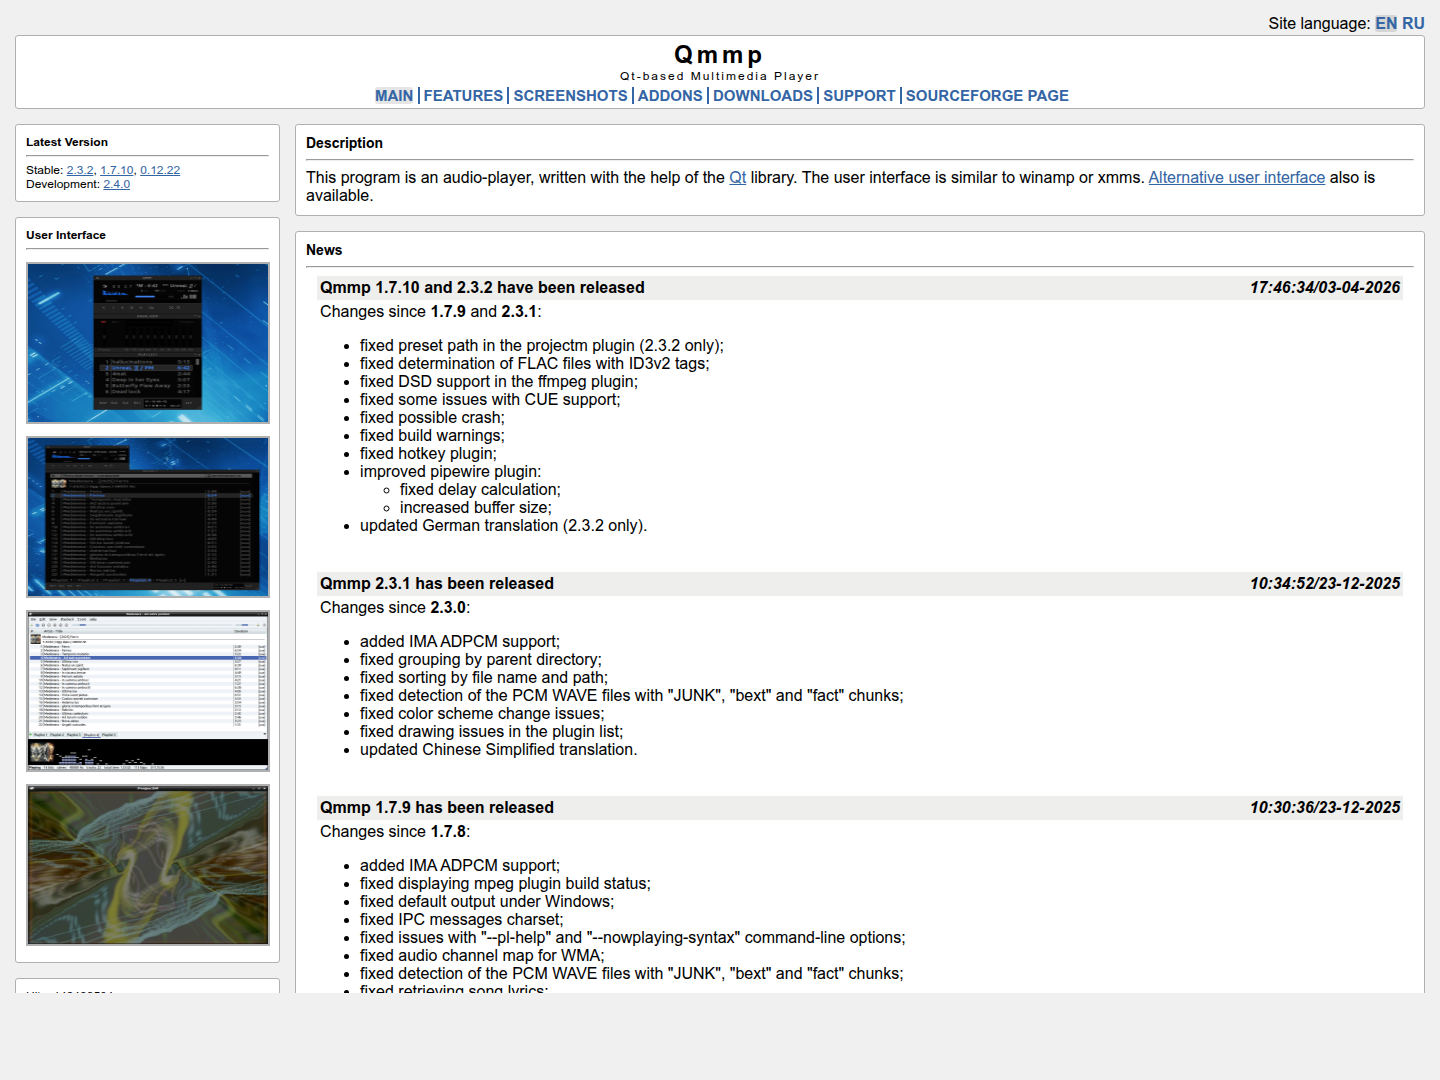
Task: Go to the FEATURES page
Action: coord(463,96)
